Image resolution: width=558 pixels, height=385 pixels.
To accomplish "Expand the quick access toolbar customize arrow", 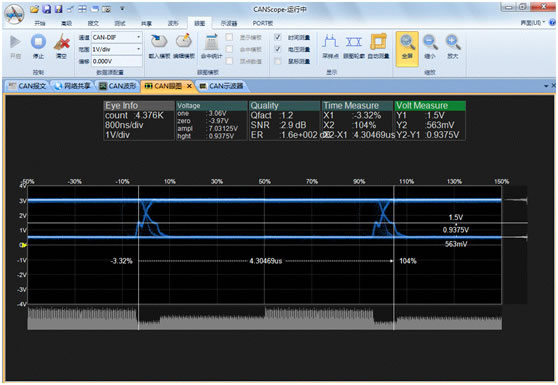I will pos(122,9).
